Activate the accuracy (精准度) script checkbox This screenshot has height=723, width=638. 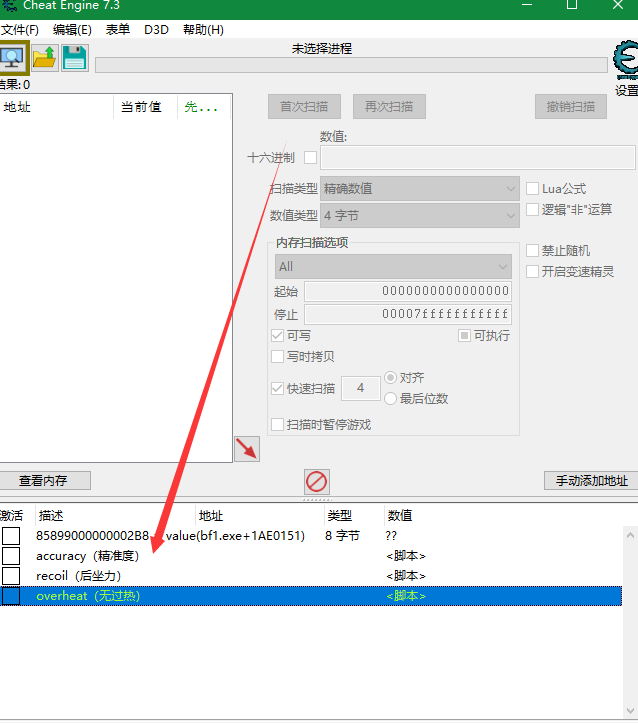[11, 556]
